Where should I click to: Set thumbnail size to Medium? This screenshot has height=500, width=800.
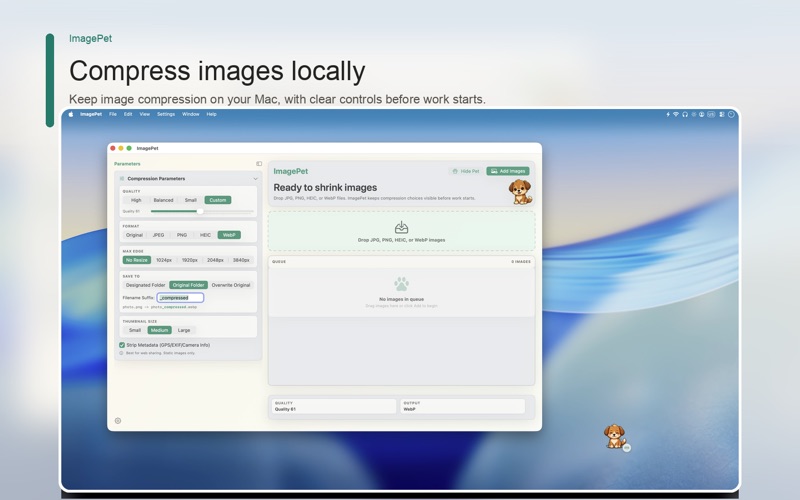pos(159,330)
